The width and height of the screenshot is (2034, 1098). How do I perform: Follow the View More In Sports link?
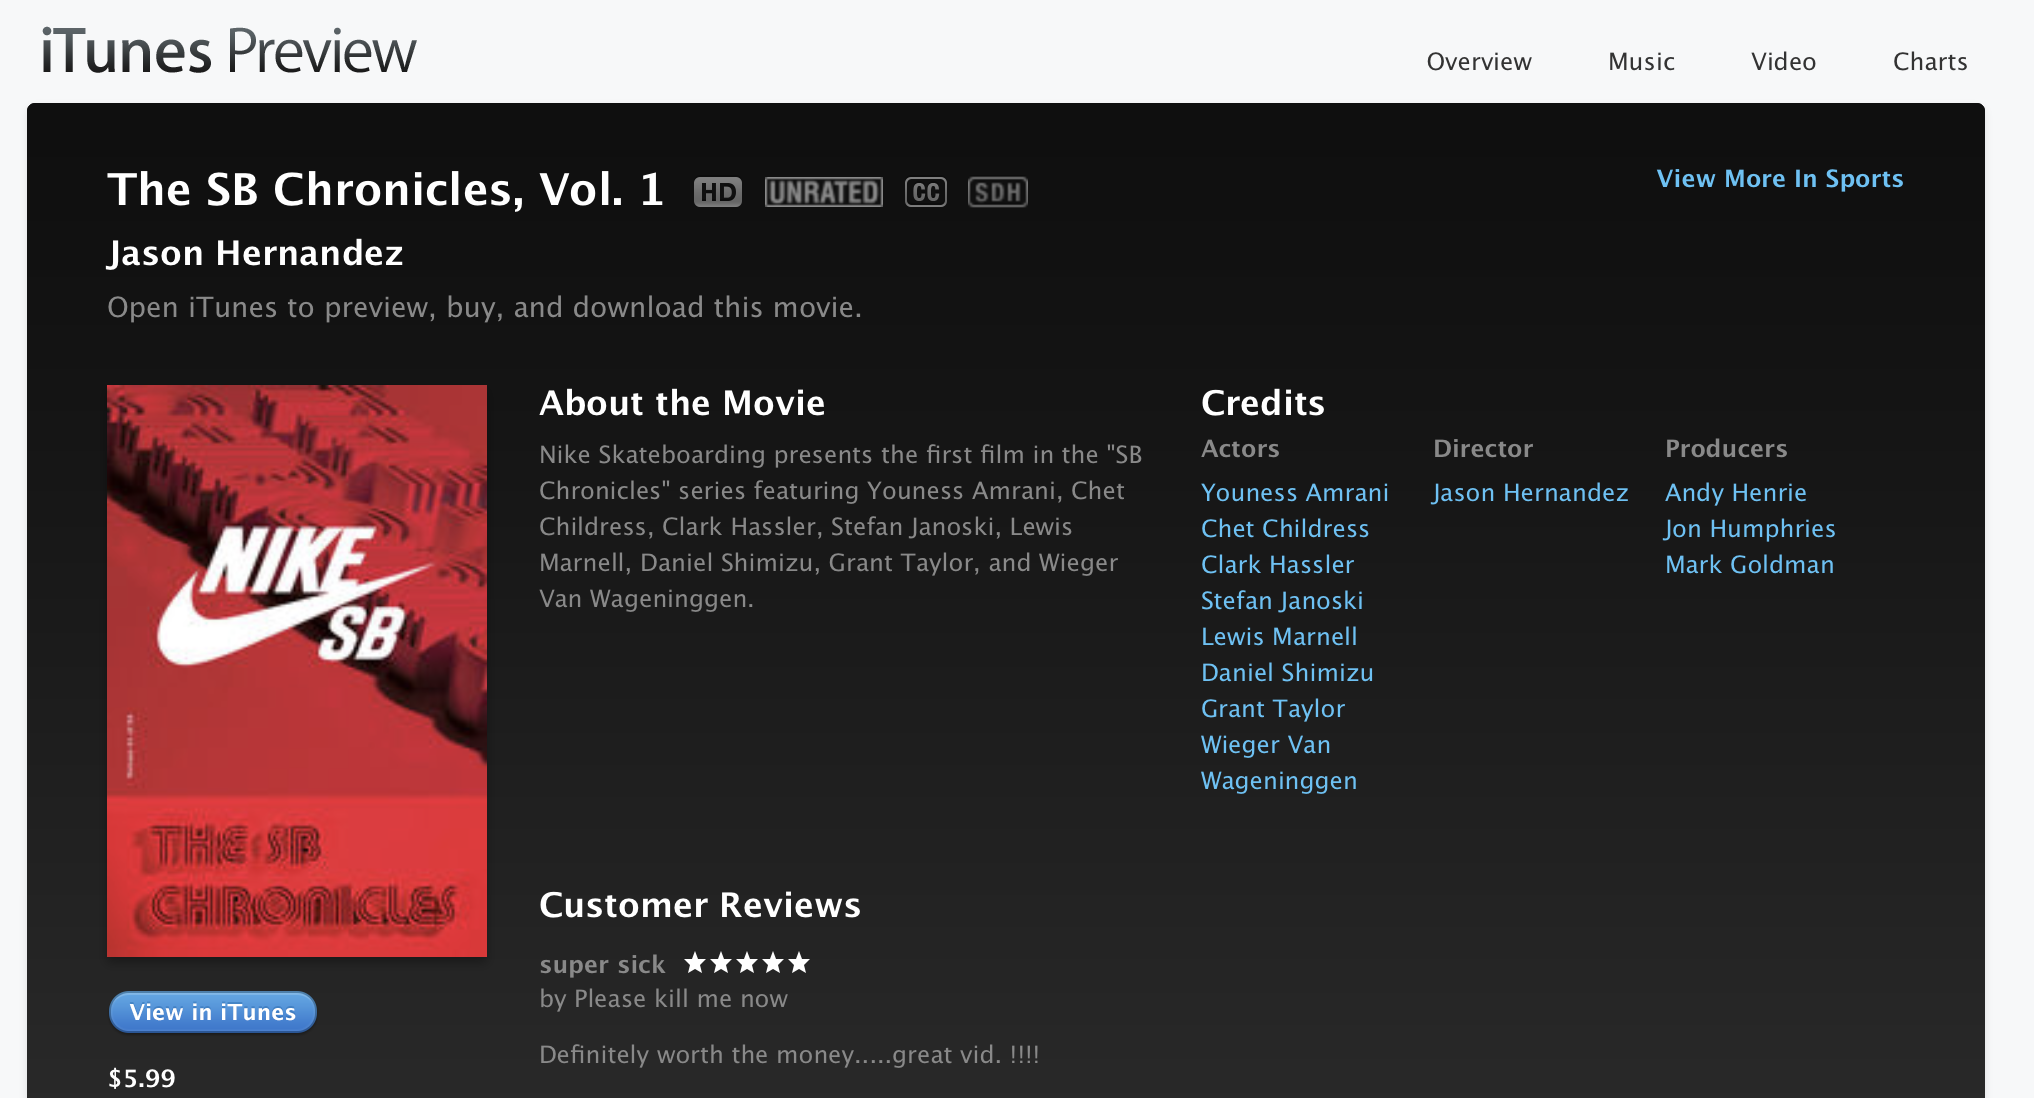click(1779, 179)
